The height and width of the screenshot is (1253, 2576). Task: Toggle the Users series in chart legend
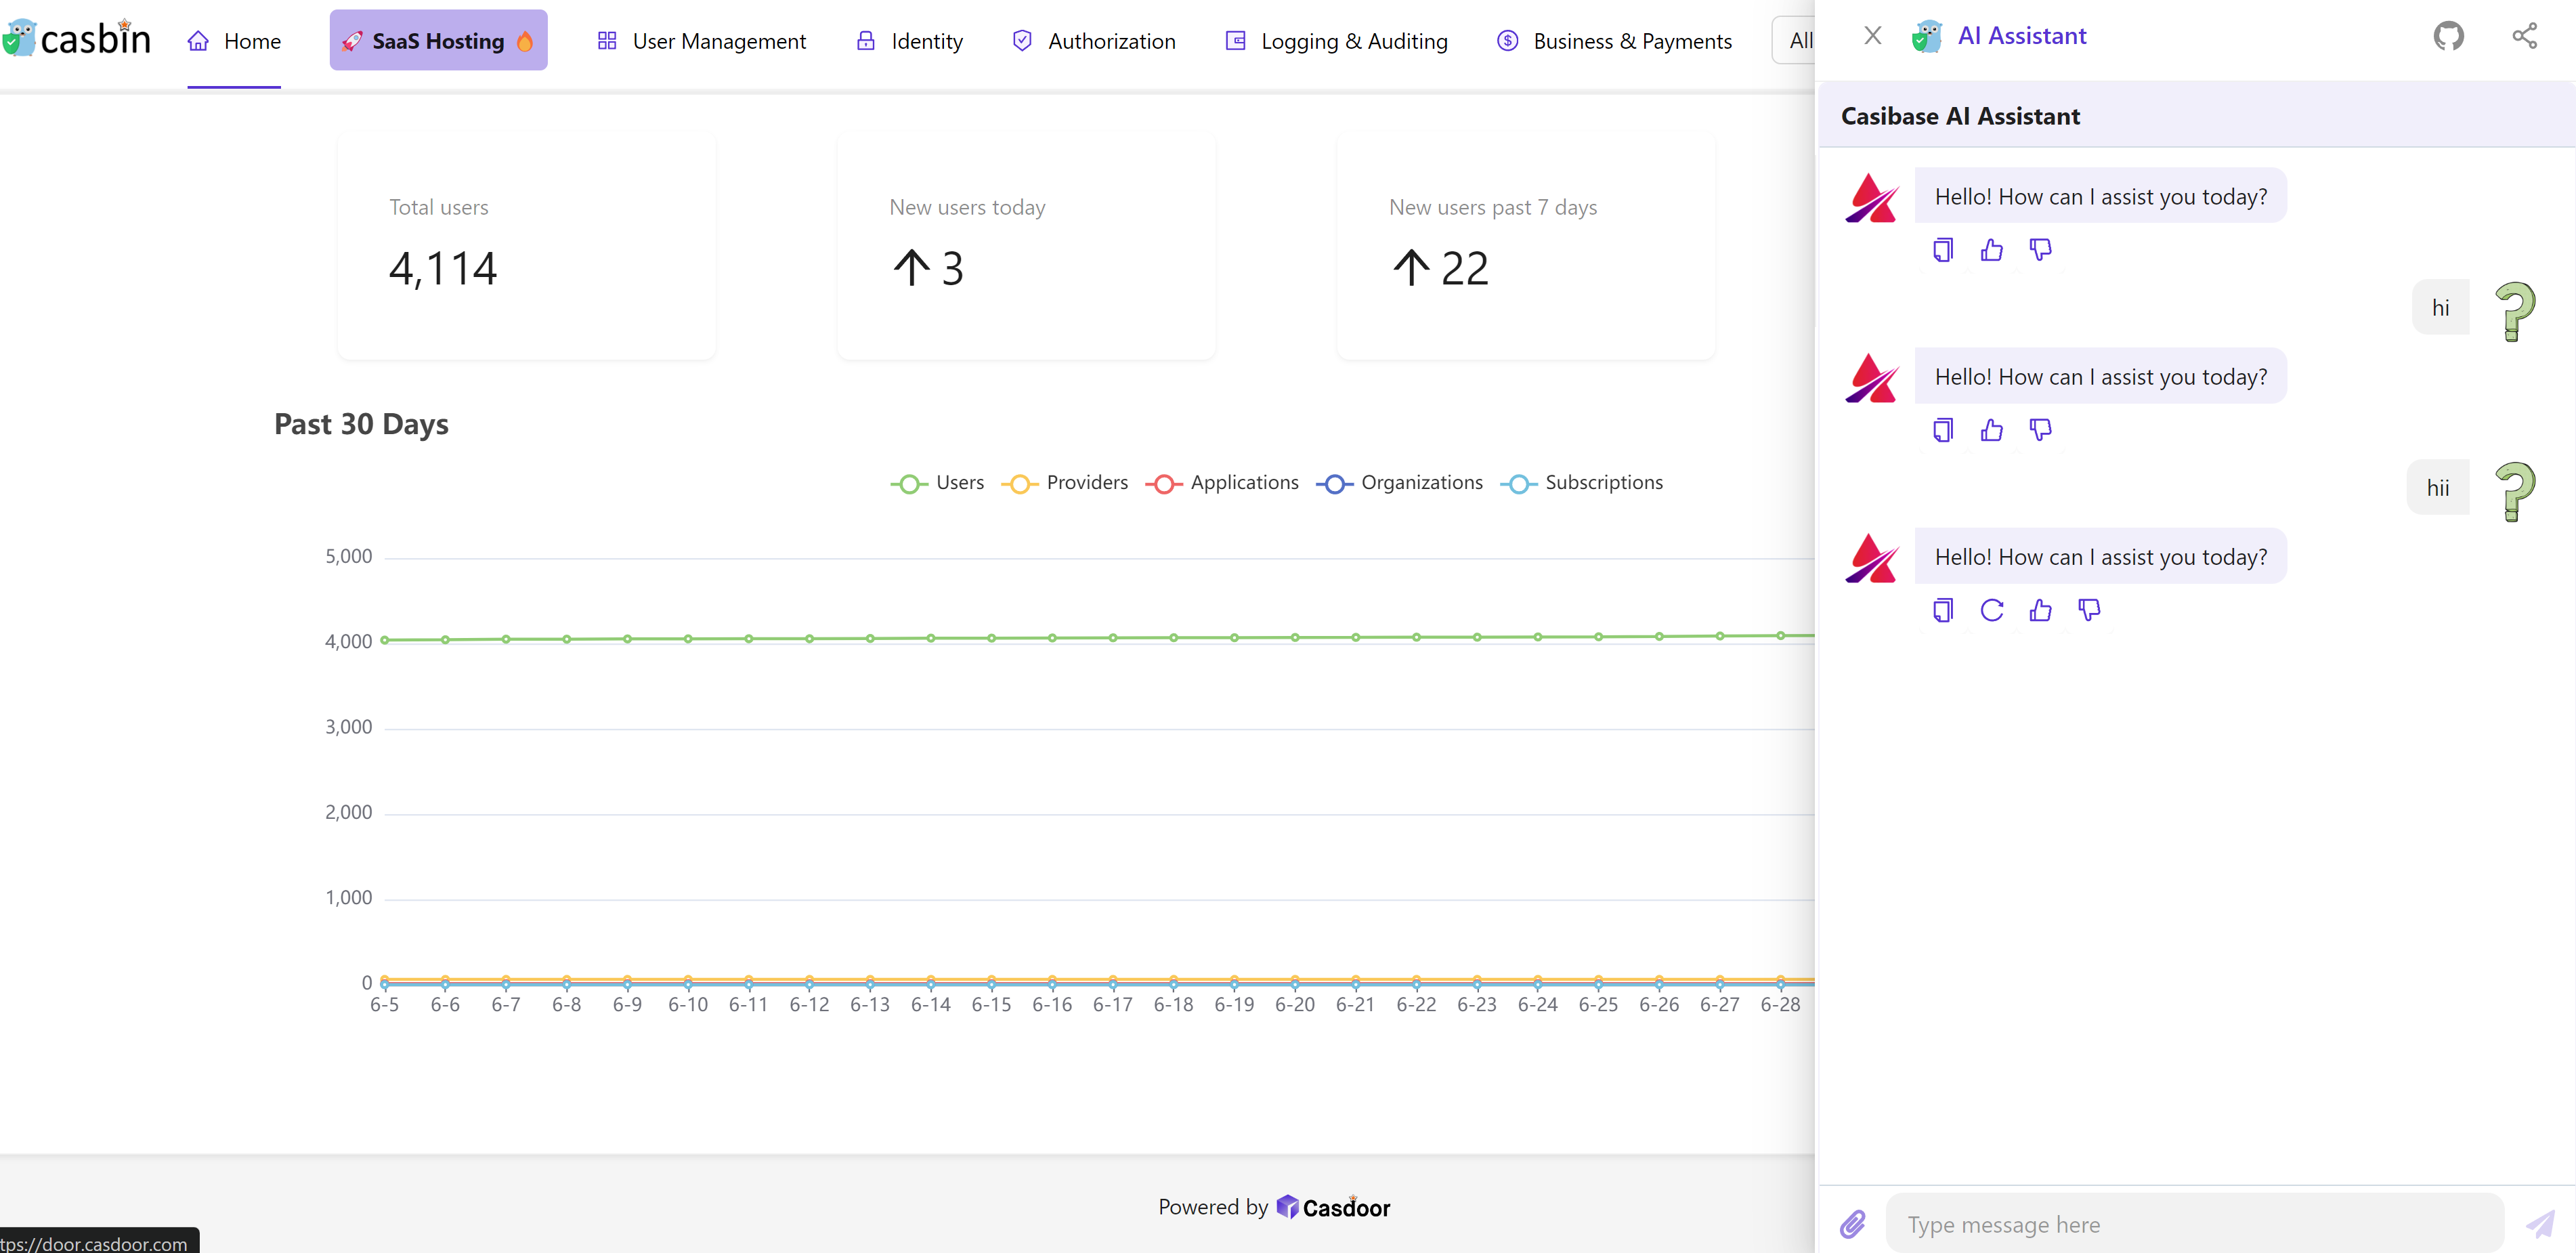pyautogui.click(x=937, y=483)
